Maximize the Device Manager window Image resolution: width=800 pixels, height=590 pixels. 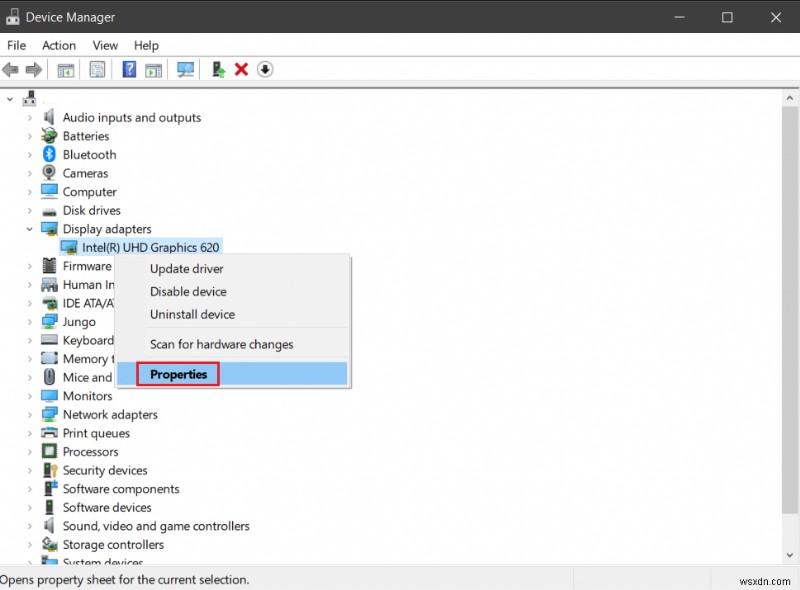pos(727,17)
